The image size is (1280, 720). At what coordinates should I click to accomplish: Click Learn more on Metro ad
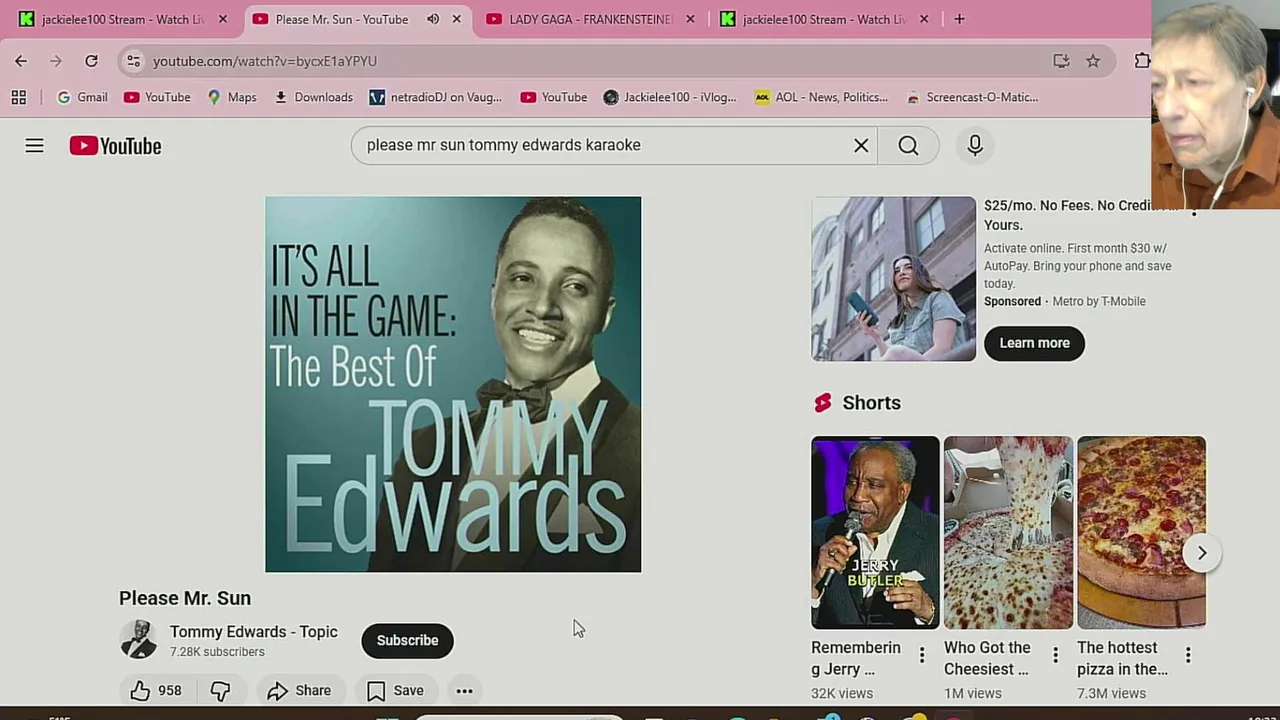point(1034,343)
